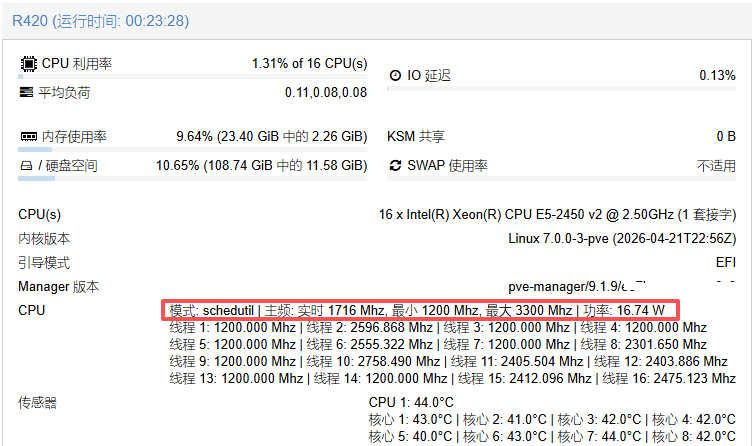Click 核心 7: 44.0°C temperature
Viewport: 752px width, 446px height.
(x=599, y=436)
